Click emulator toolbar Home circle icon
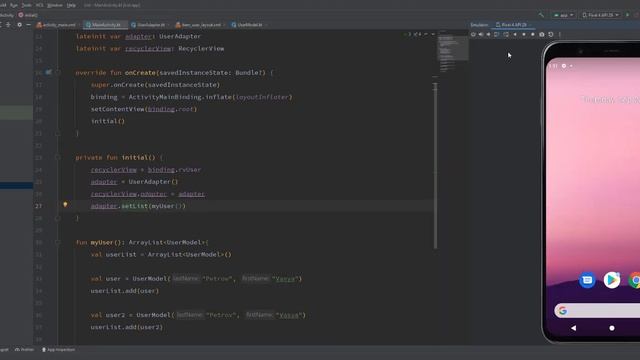Viewport: 640px width, 360px height. coord(524,35)
